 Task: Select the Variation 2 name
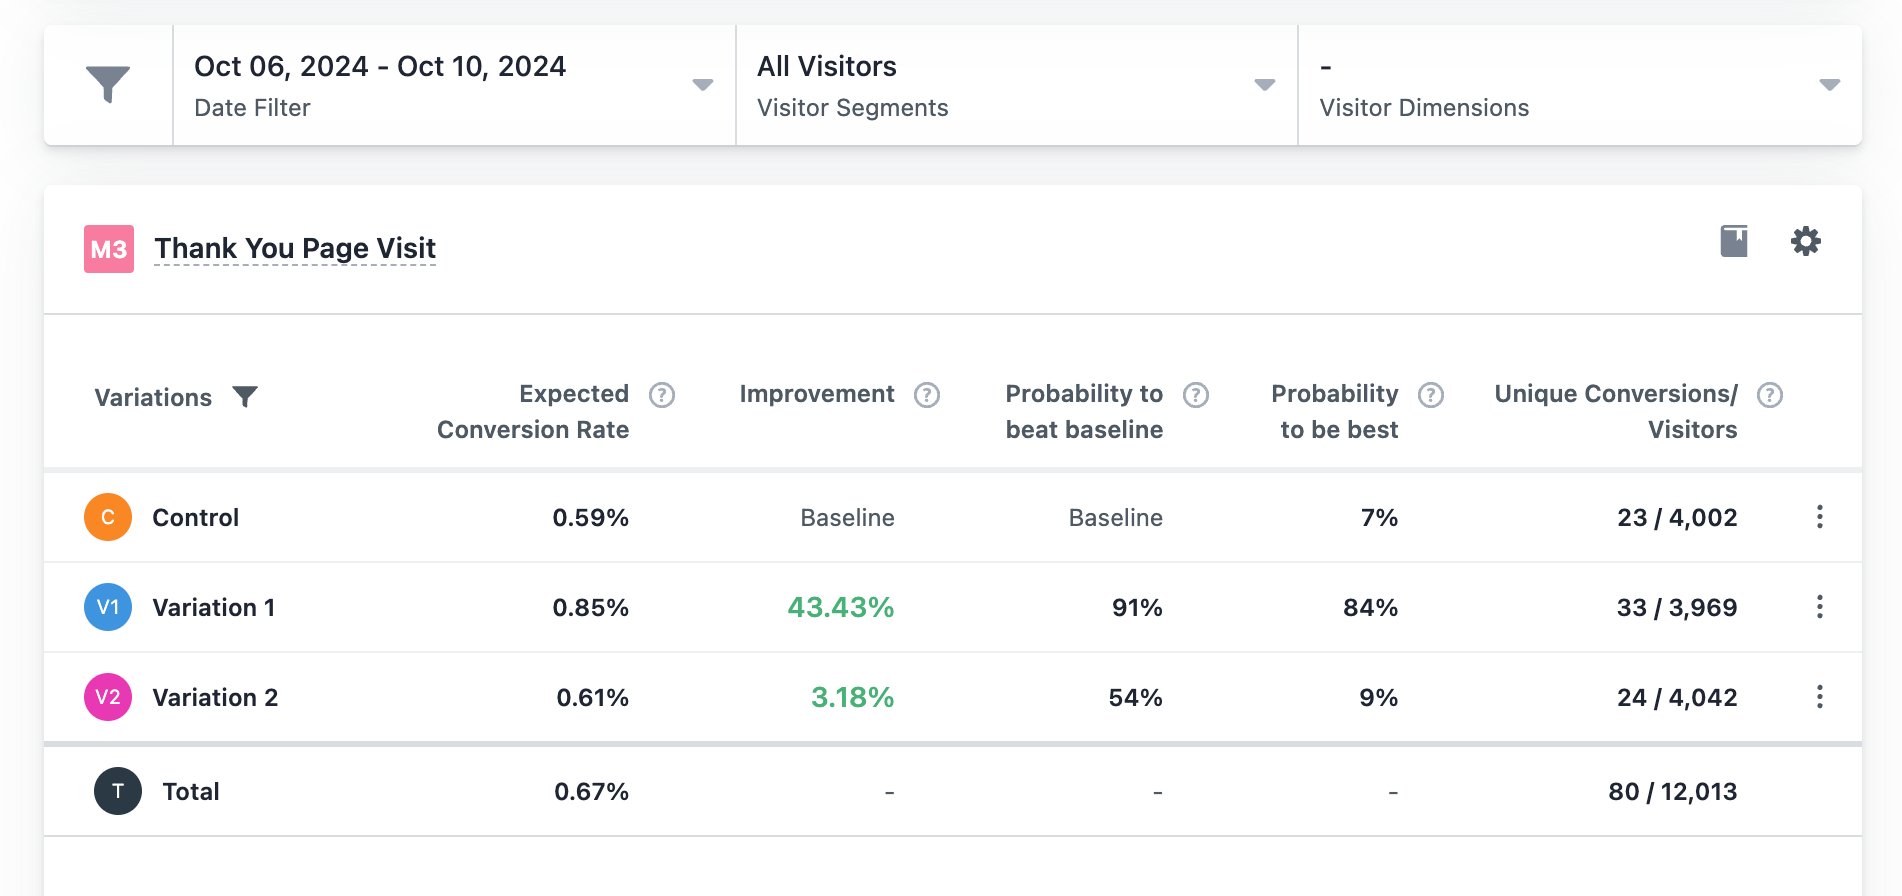(215, 698)
